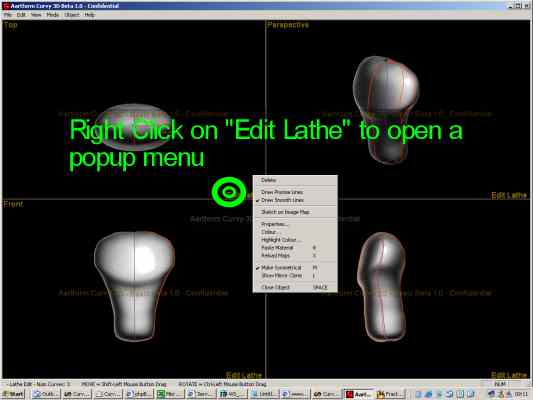Click the Aartform Curvy 3D title bar icon
Image resolution: width=533 pixels, height=400 pixels.
tap(6, 6)
